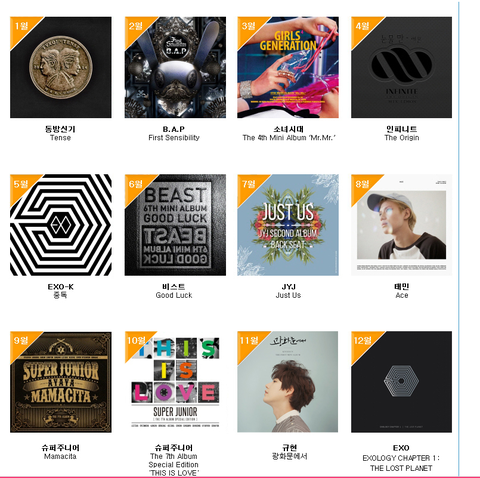Click the 'Tense' album title link

click(x=60, y=138)
